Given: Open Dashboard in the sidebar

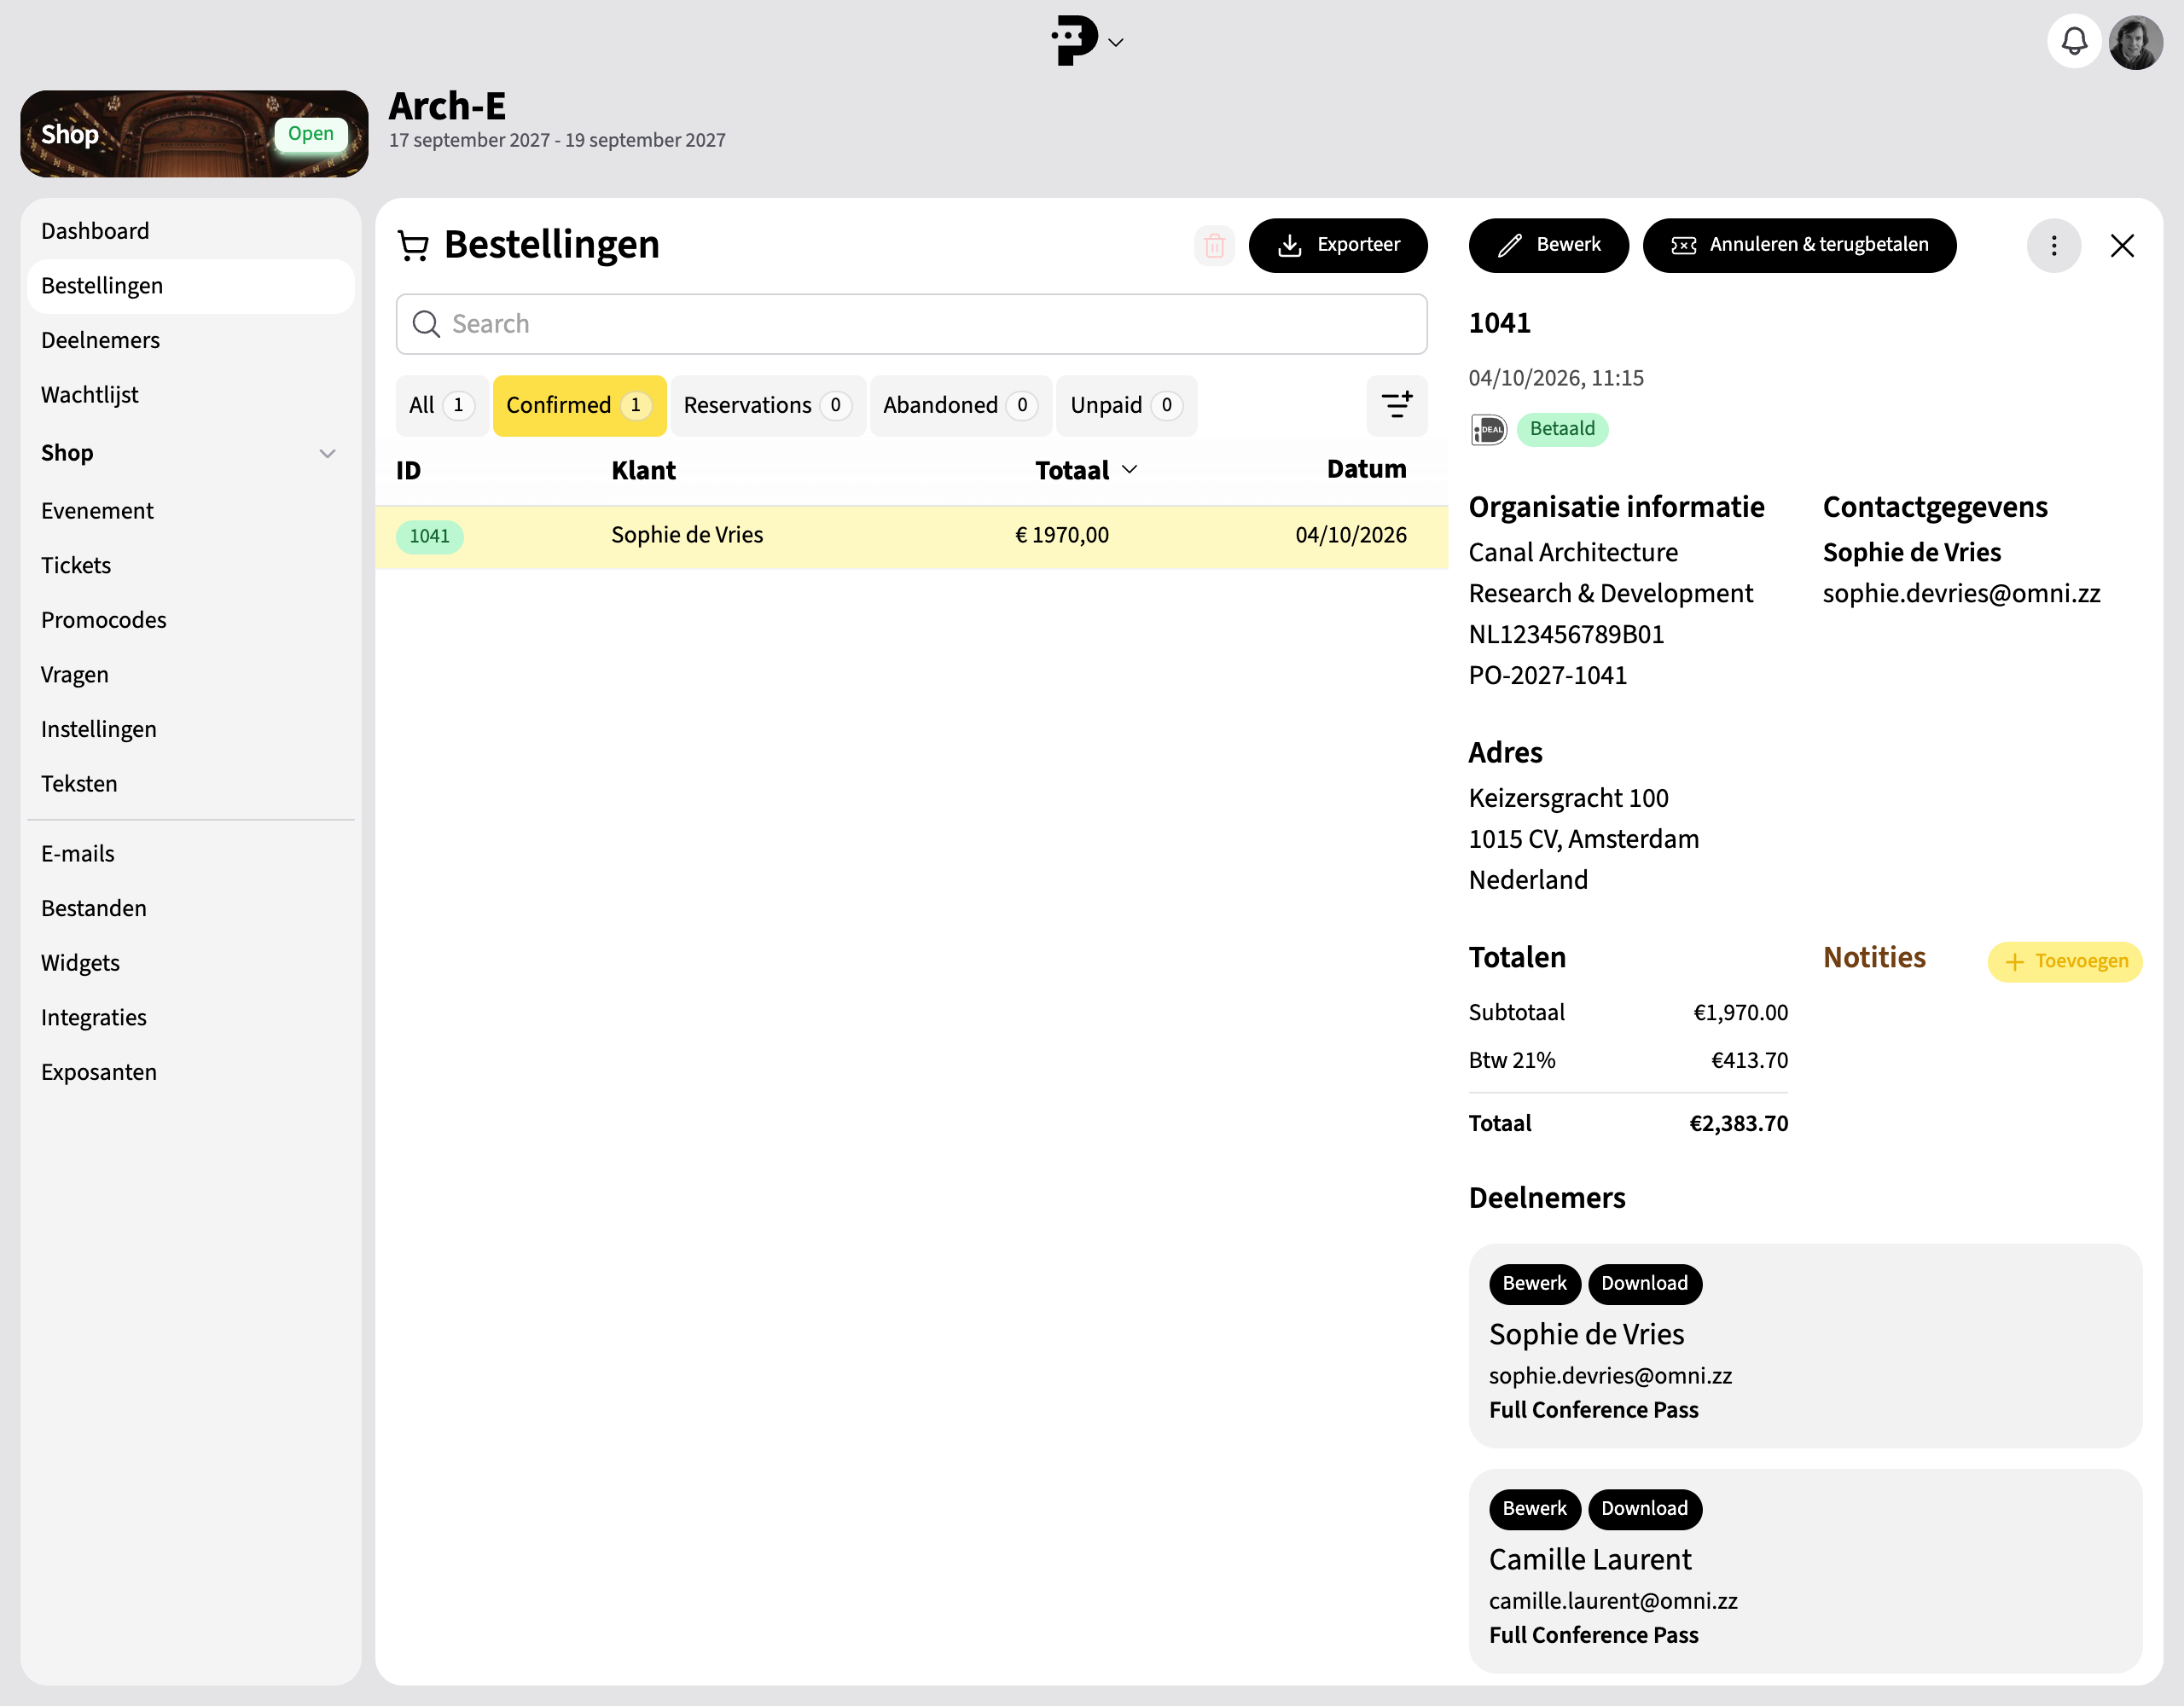Looking at the screenshot, I should pyautogui.click(x=190, y=231).
